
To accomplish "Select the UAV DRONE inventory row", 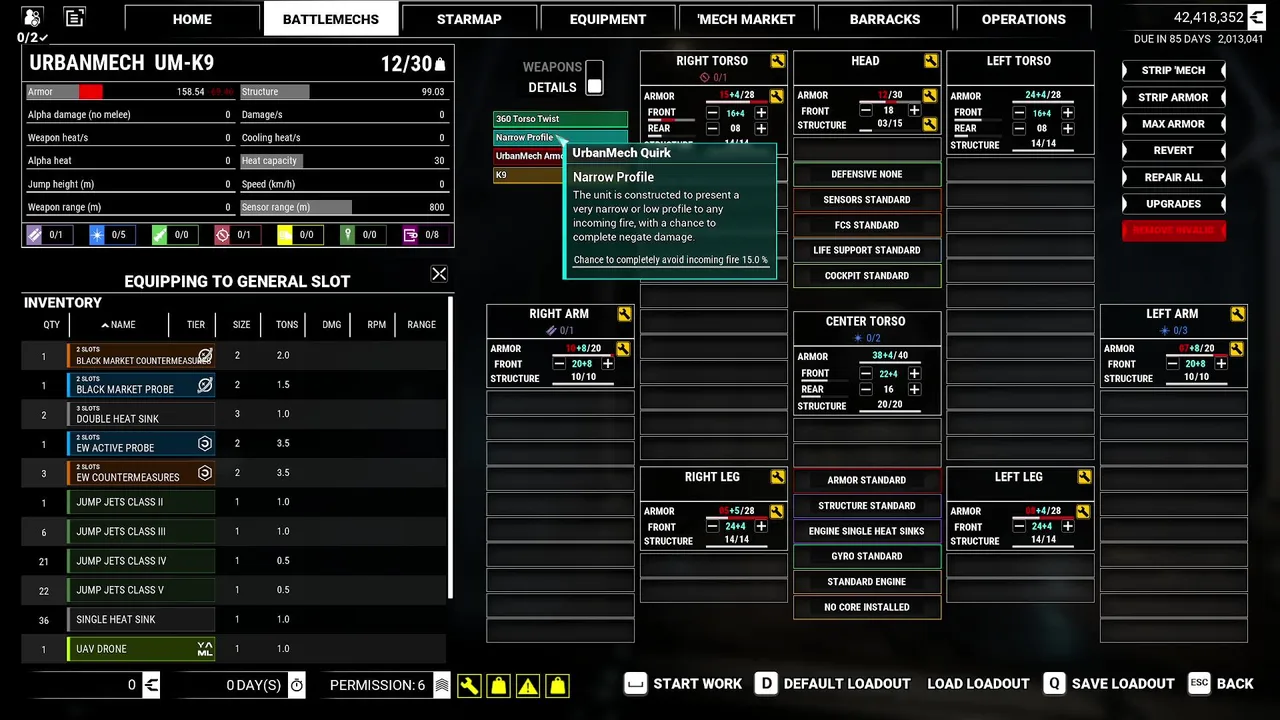I will [x=234, y=649].
